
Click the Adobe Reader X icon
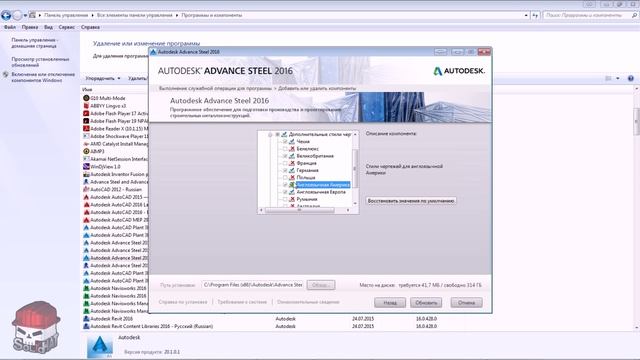tap(86, 129)
